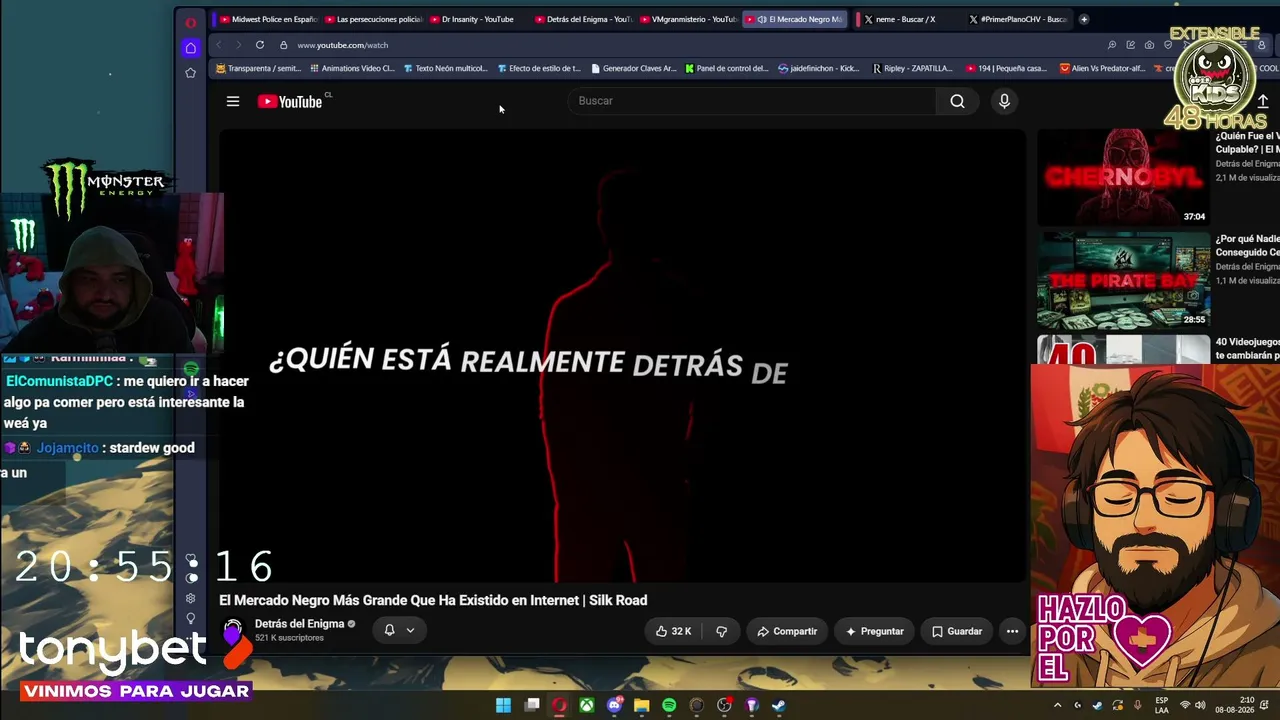The width and height of the screenshot is (1280, 720).
Task: Open the Transparenta / semit... bookmark
Action: pos(259,69)
